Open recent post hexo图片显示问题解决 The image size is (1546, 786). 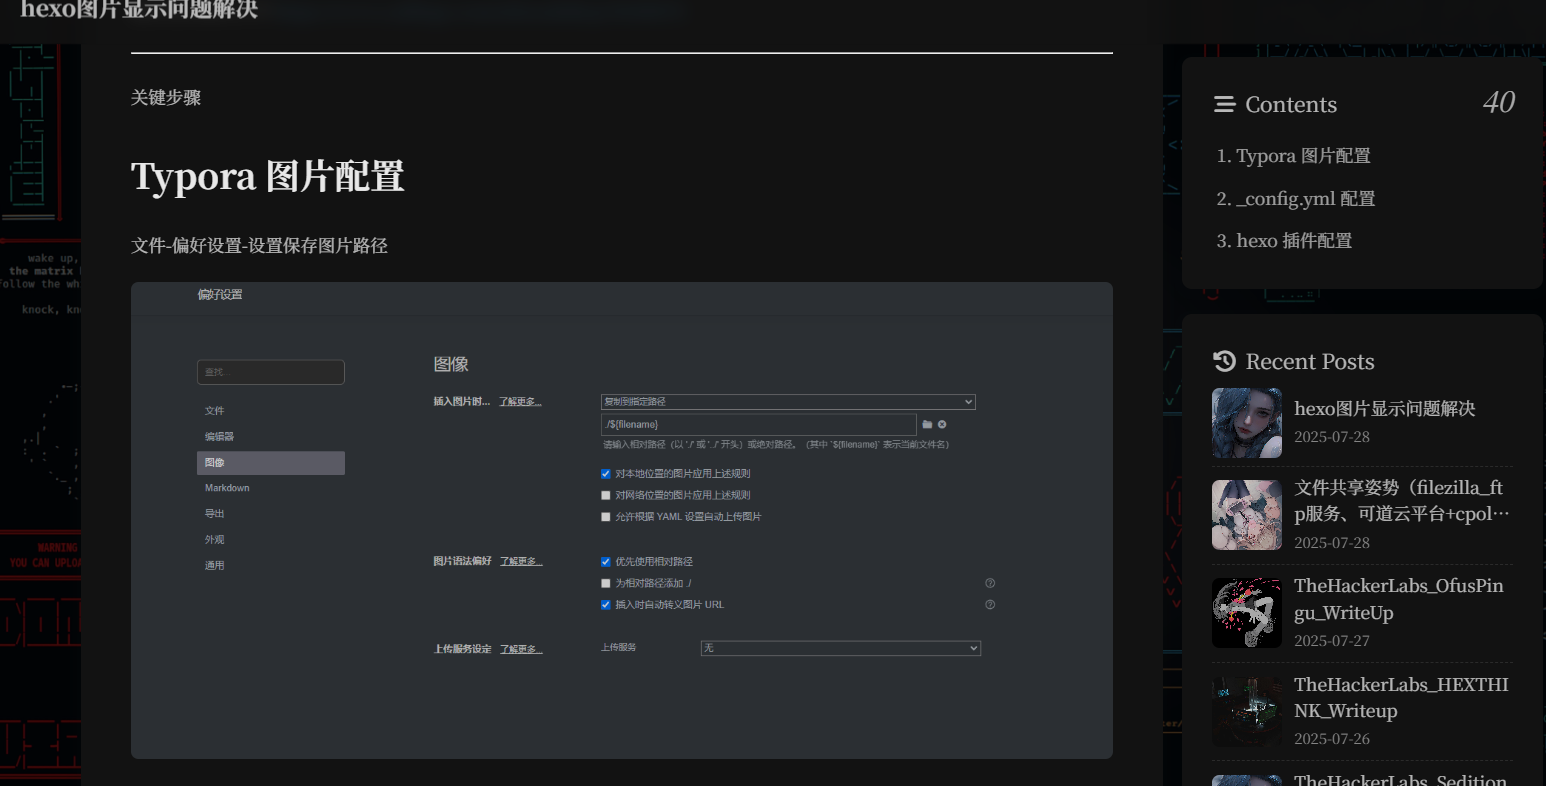pos(1384,409)
